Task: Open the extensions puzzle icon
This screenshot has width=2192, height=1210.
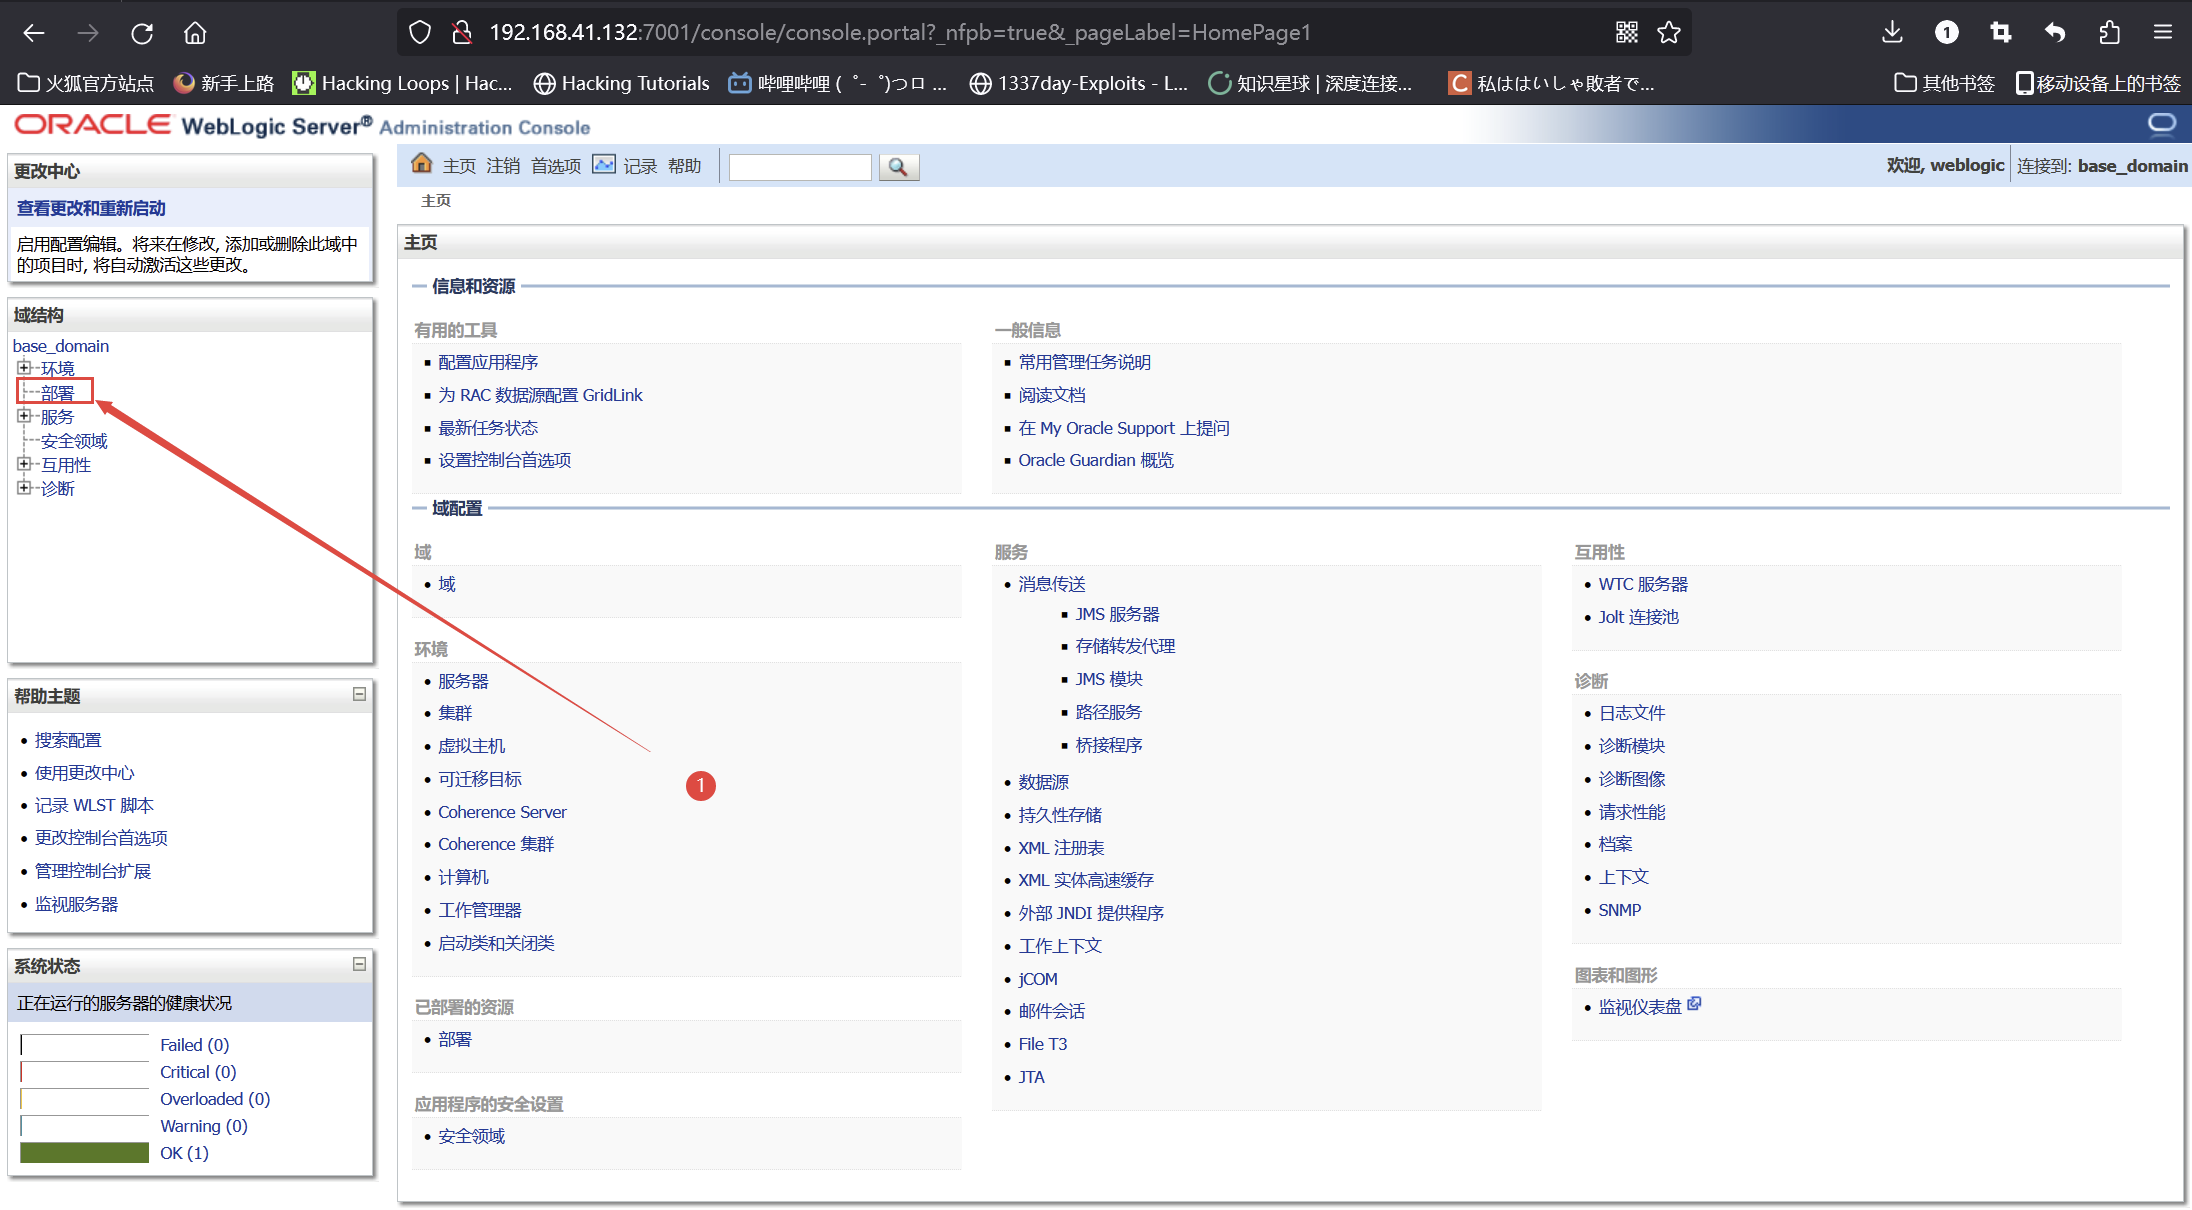Action: (x=2109, y=33)
